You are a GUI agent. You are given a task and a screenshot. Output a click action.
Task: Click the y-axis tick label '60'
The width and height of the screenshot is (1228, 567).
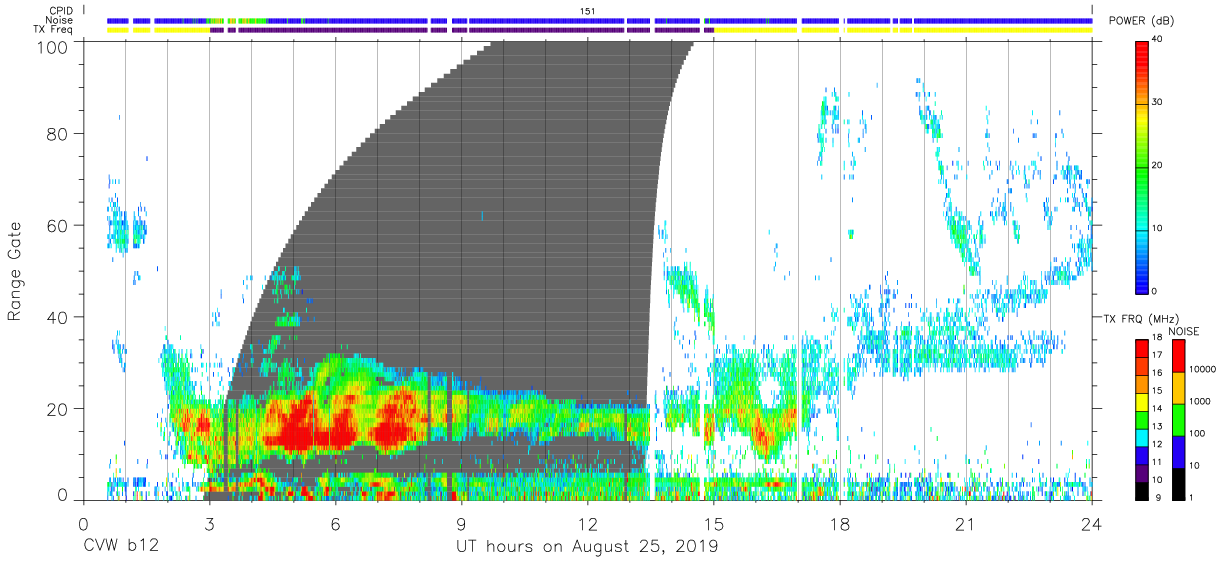click(x=58, y=225)
